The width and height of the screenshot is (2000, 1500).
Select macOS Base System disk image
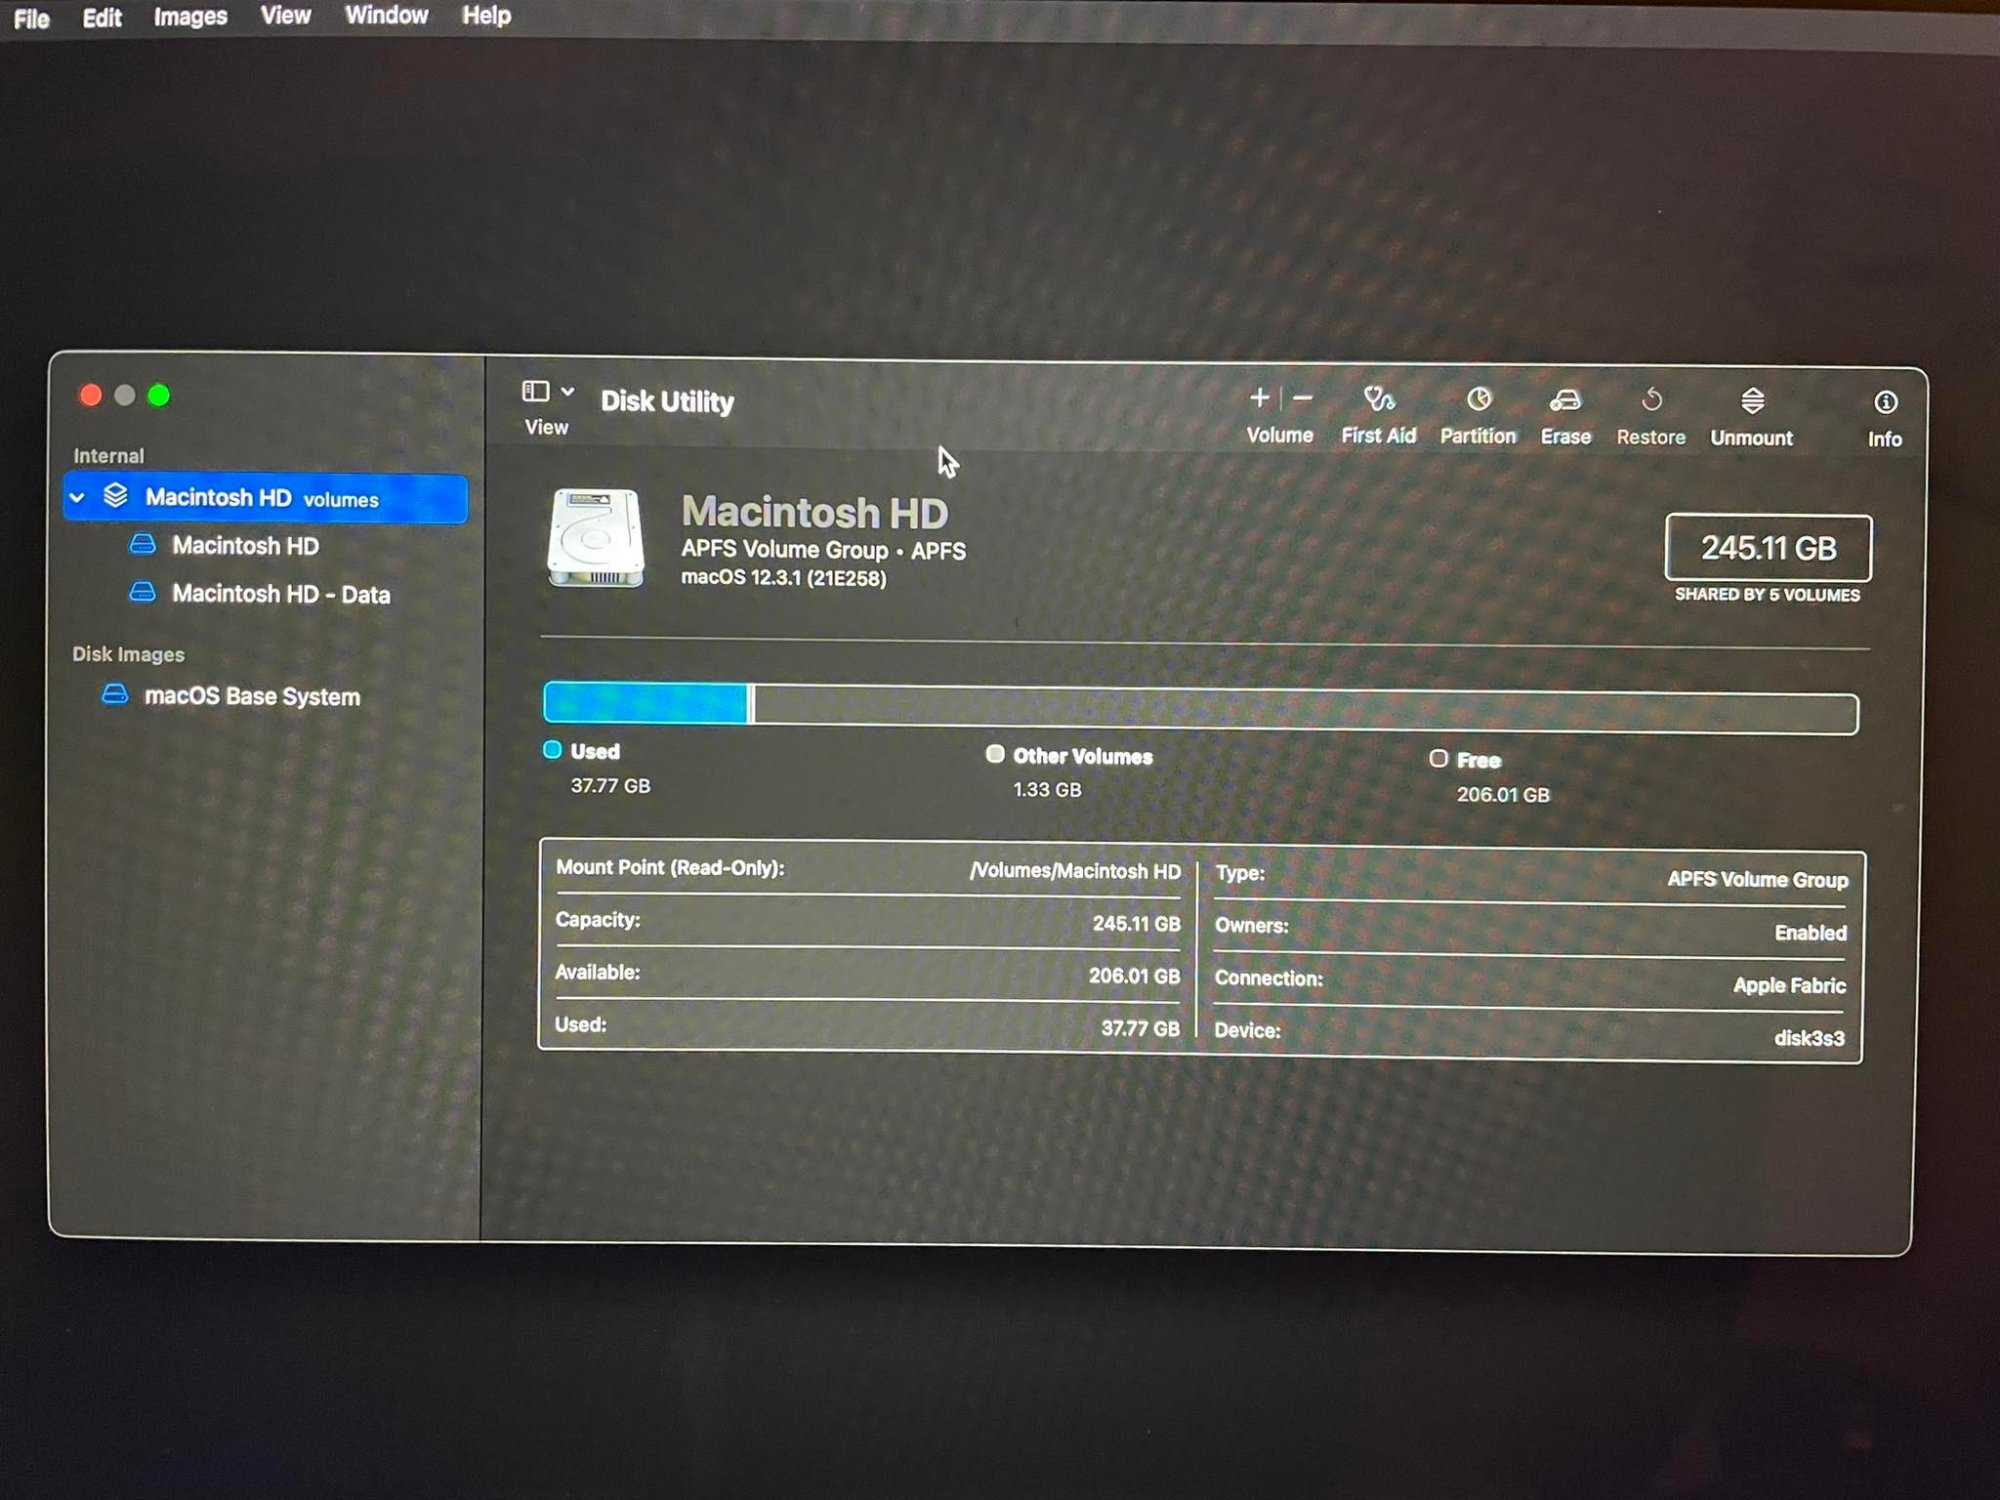[x=251, y=696]
